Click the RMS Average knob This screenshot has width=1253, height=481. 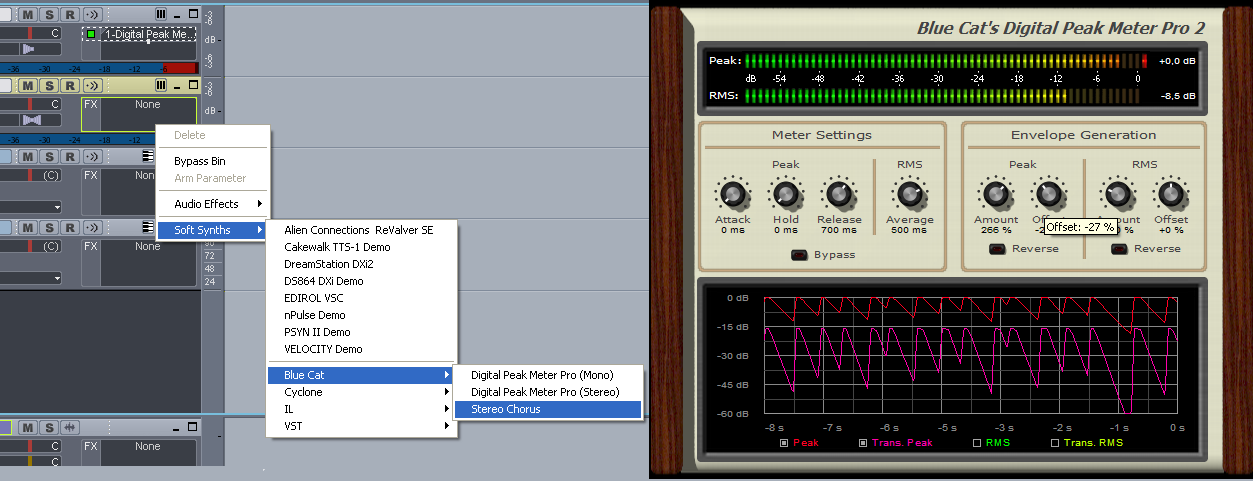909,194
